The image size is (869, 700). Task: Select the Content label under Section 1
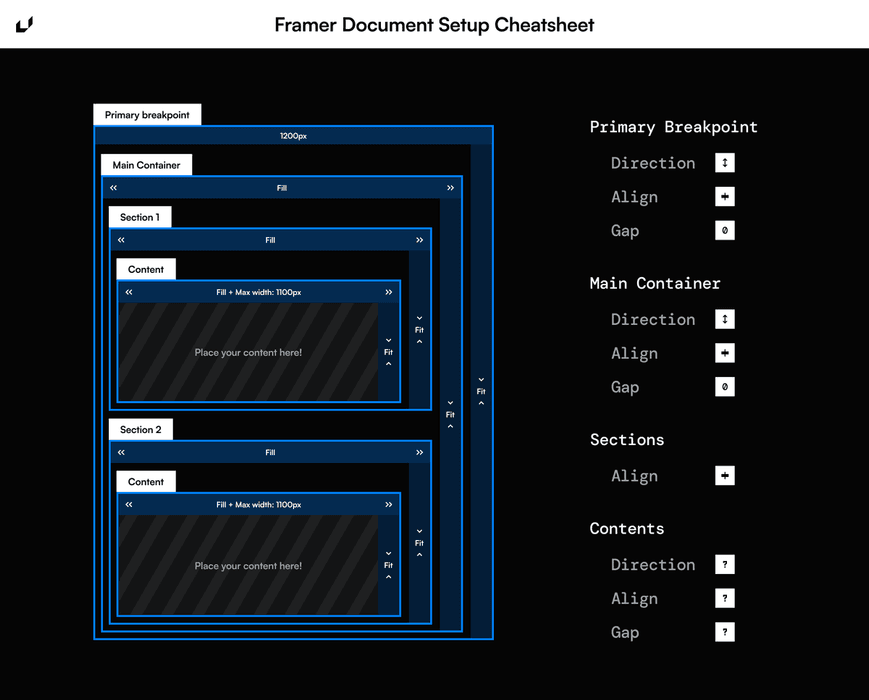146,269
